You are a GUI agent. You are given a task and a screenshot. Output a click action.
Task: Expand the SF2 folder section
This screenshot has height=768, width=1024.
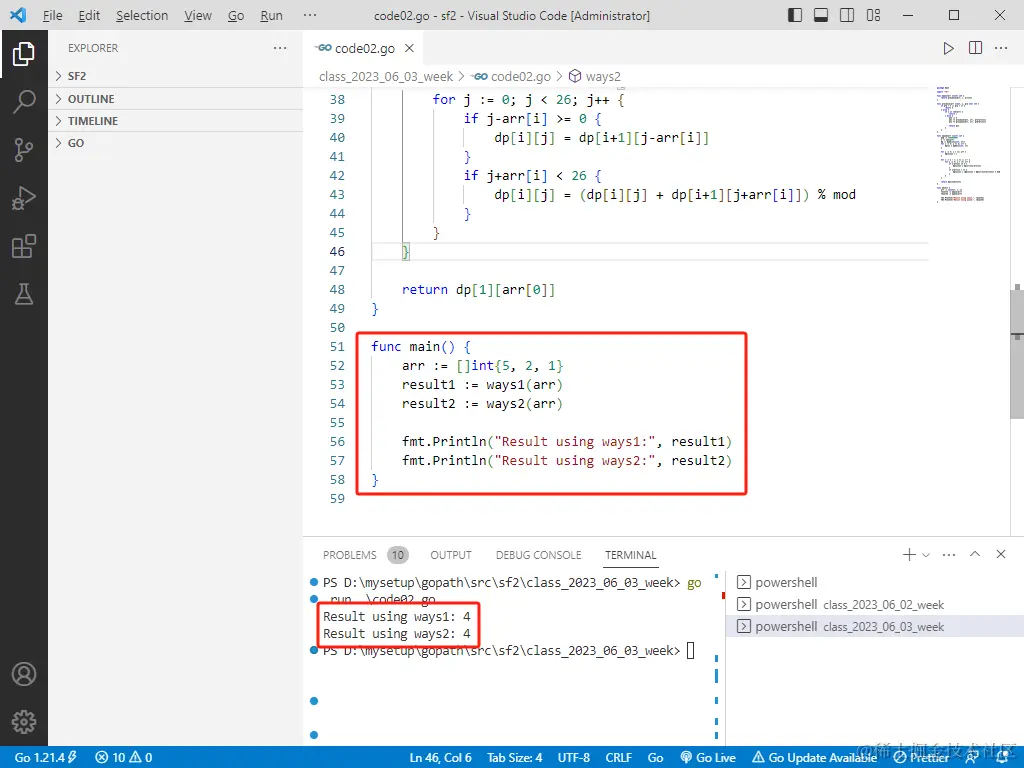[175, 76]
